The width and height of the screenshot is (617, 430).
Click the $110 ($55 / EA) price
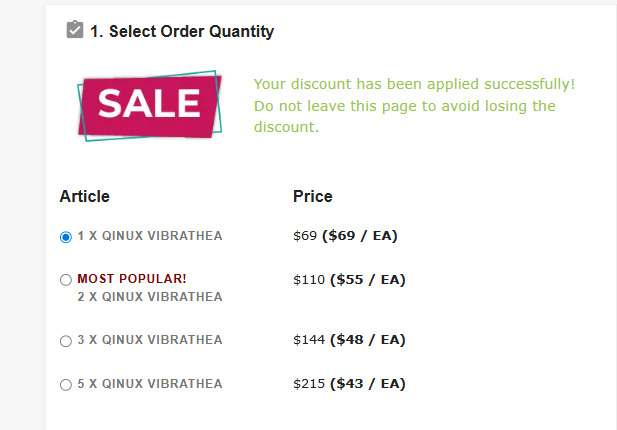click(348, 279)
